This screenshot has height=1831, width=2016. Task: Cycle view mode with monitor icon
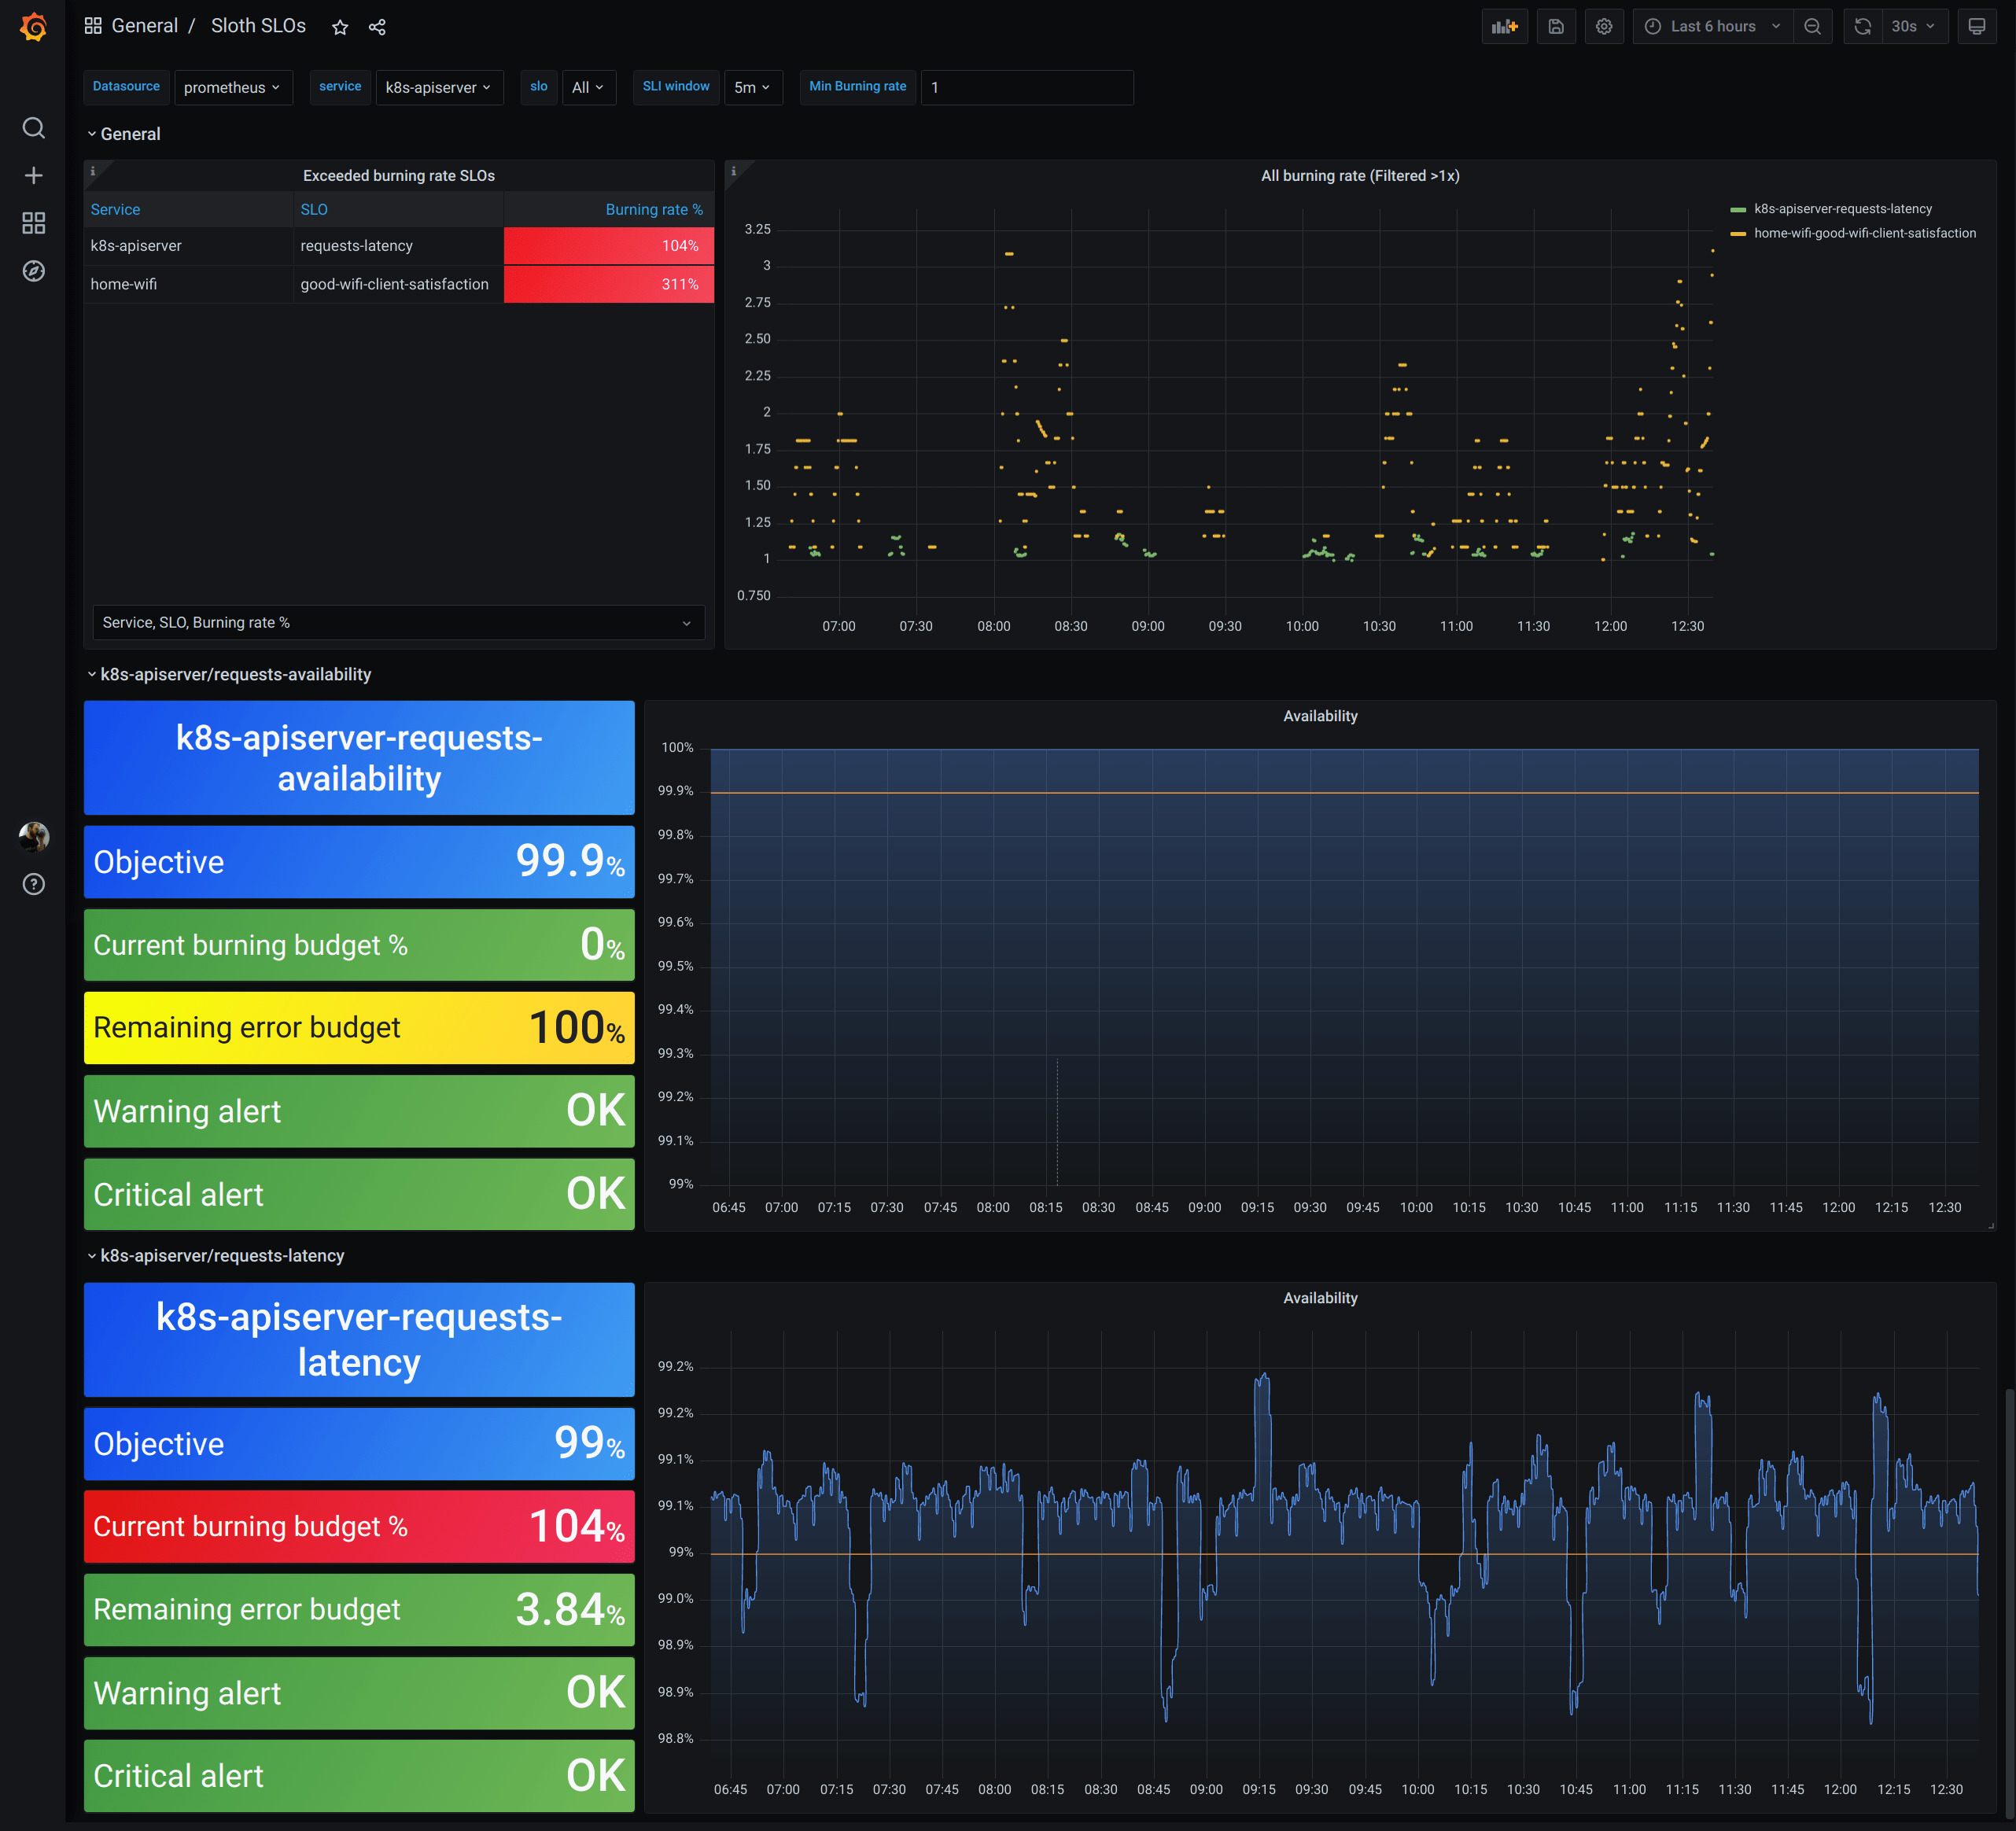tap(1976, 27)
